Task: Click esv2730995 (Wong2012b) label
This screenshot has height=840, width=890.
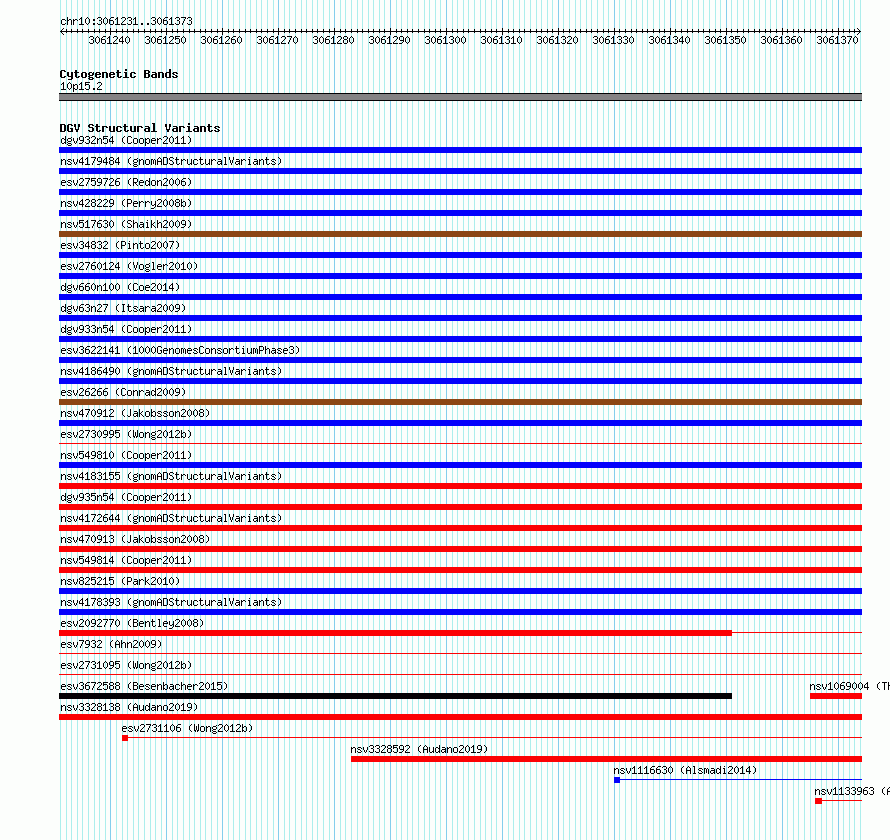Action: tap(126, 434)
